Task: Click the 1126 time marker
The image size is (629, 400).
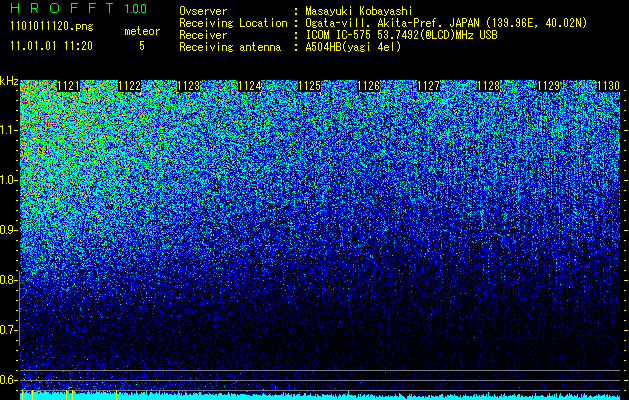Action: tap(369, 86)
